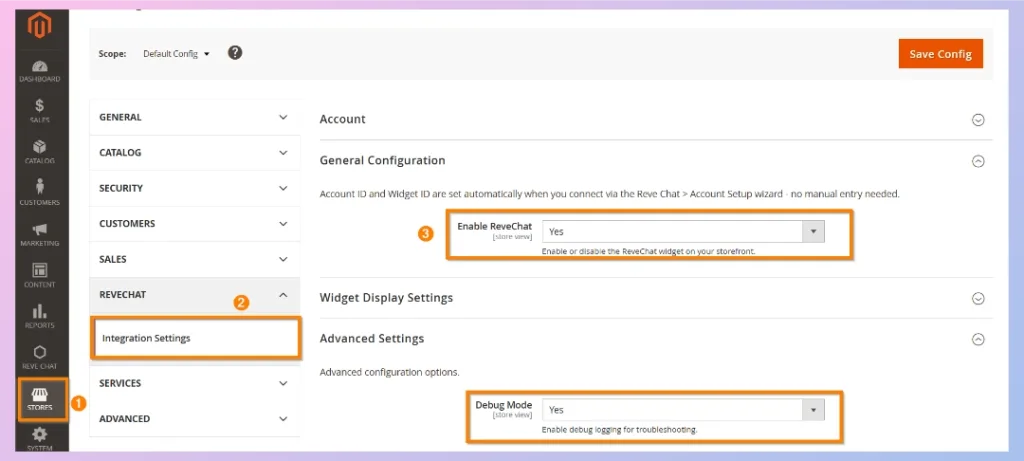
Task: Click the Enable ReveChat widget description note
Action: pyautogui.click(x=648, y=251)
